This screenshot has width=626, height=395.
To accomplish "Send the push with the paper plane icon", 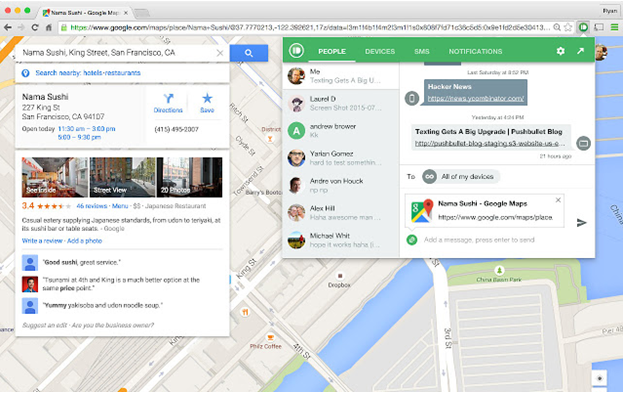I will [x=581, y=222].
